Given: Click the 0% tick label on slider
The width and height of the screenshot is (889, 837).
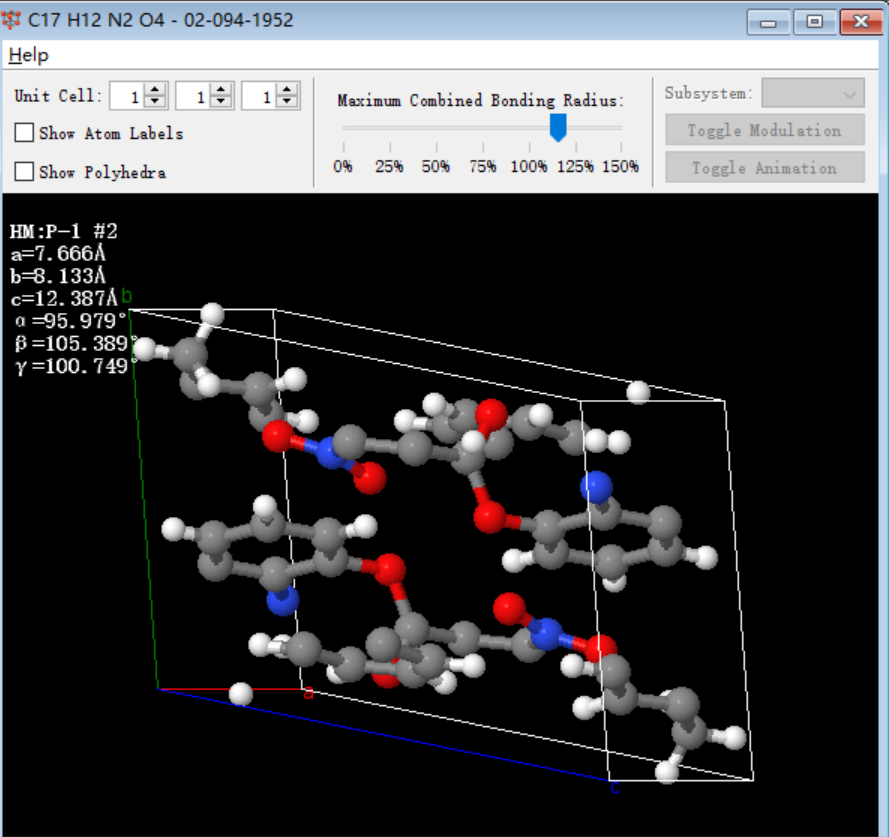Looking at the screenshot, I should click(343, 167).
